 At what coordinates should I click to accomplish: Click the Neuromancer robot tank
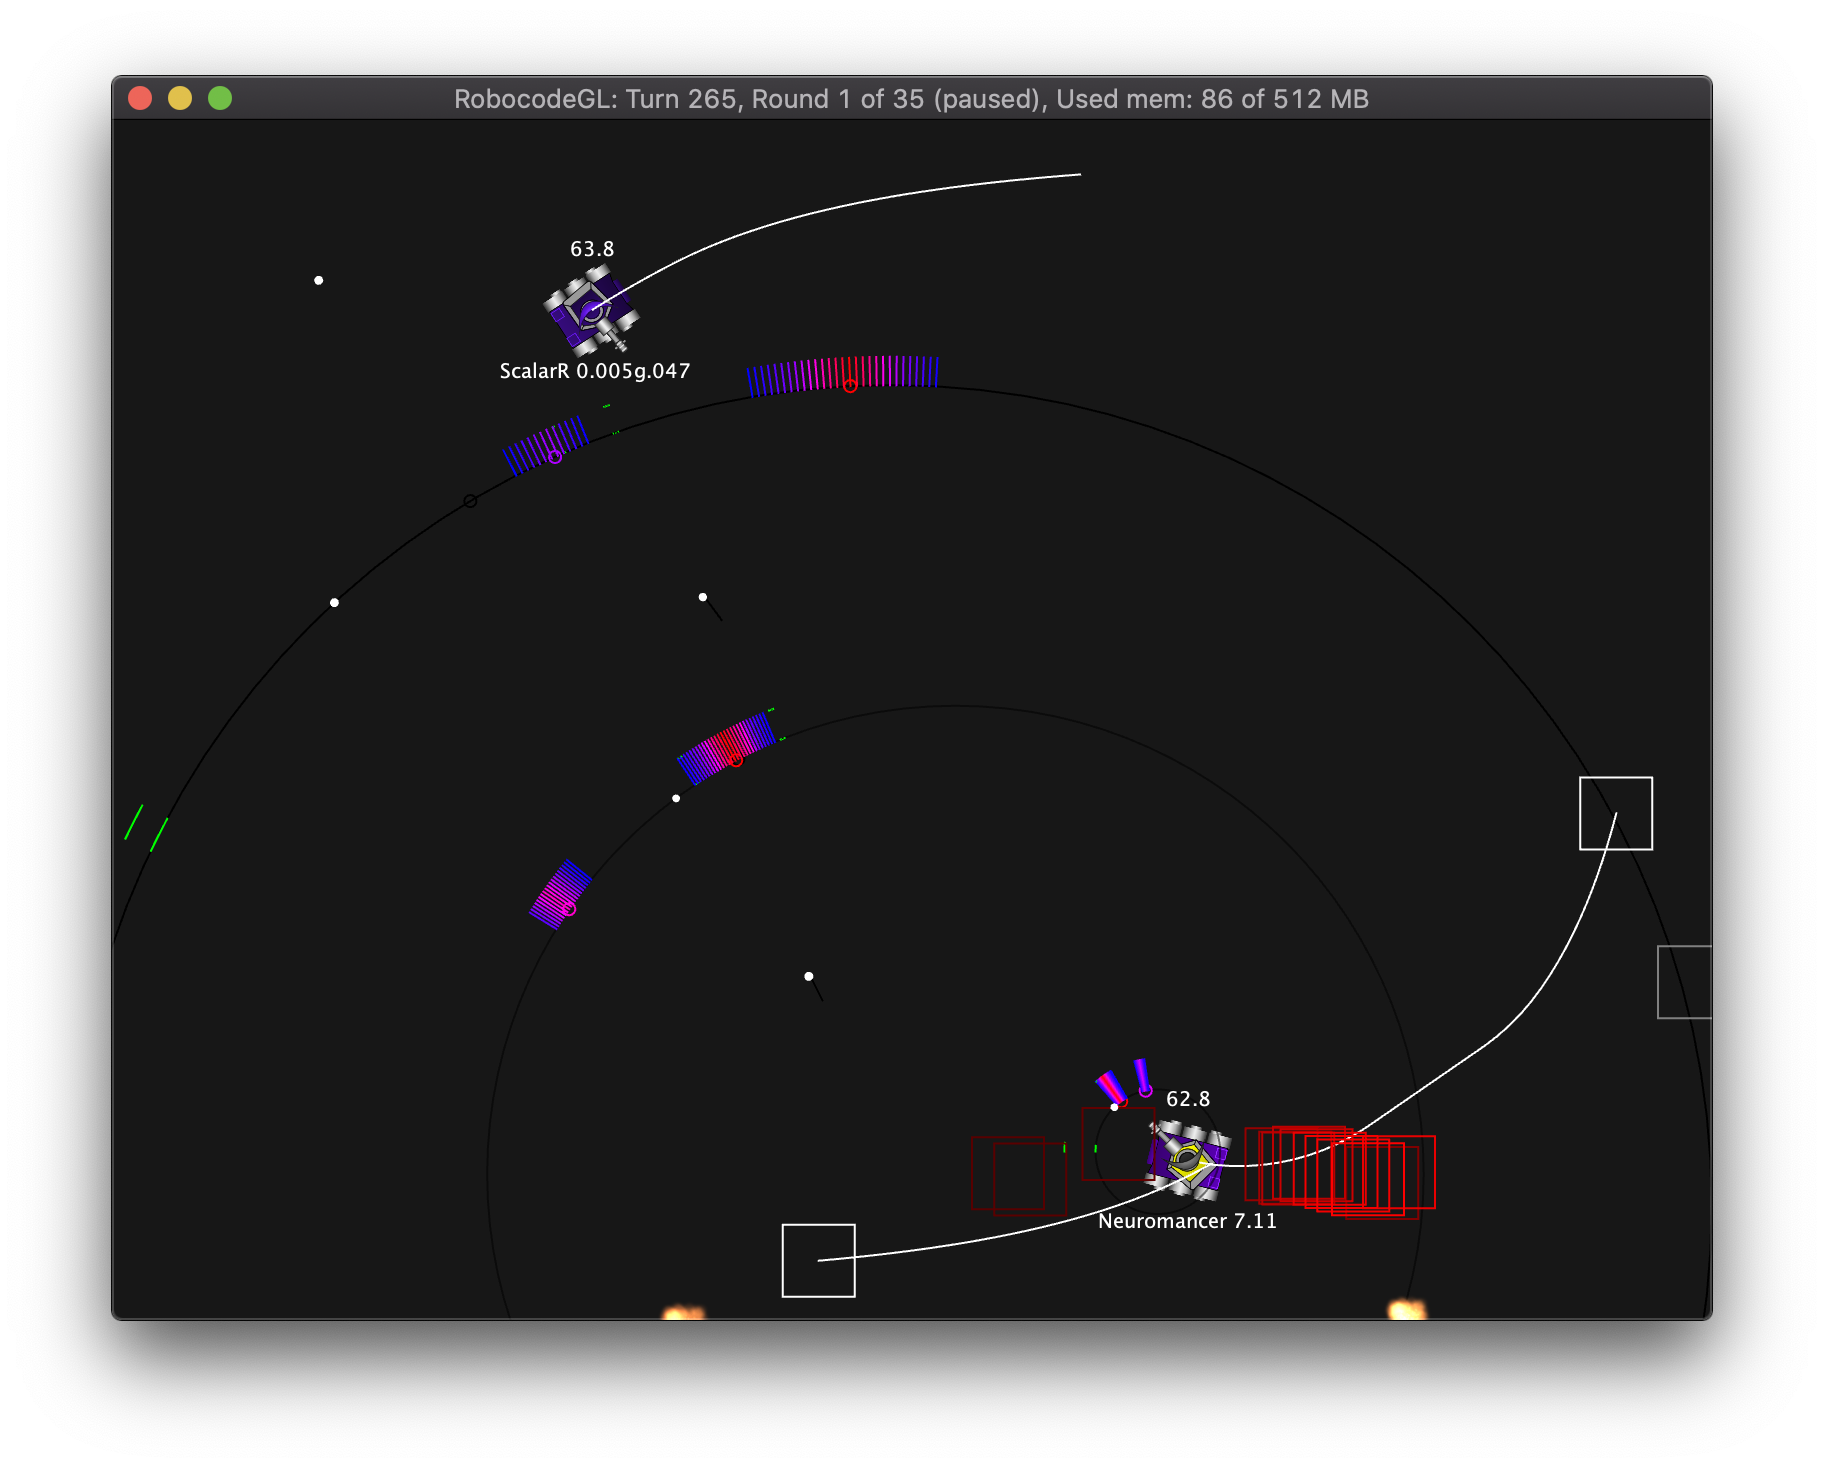[1188, 1160]
